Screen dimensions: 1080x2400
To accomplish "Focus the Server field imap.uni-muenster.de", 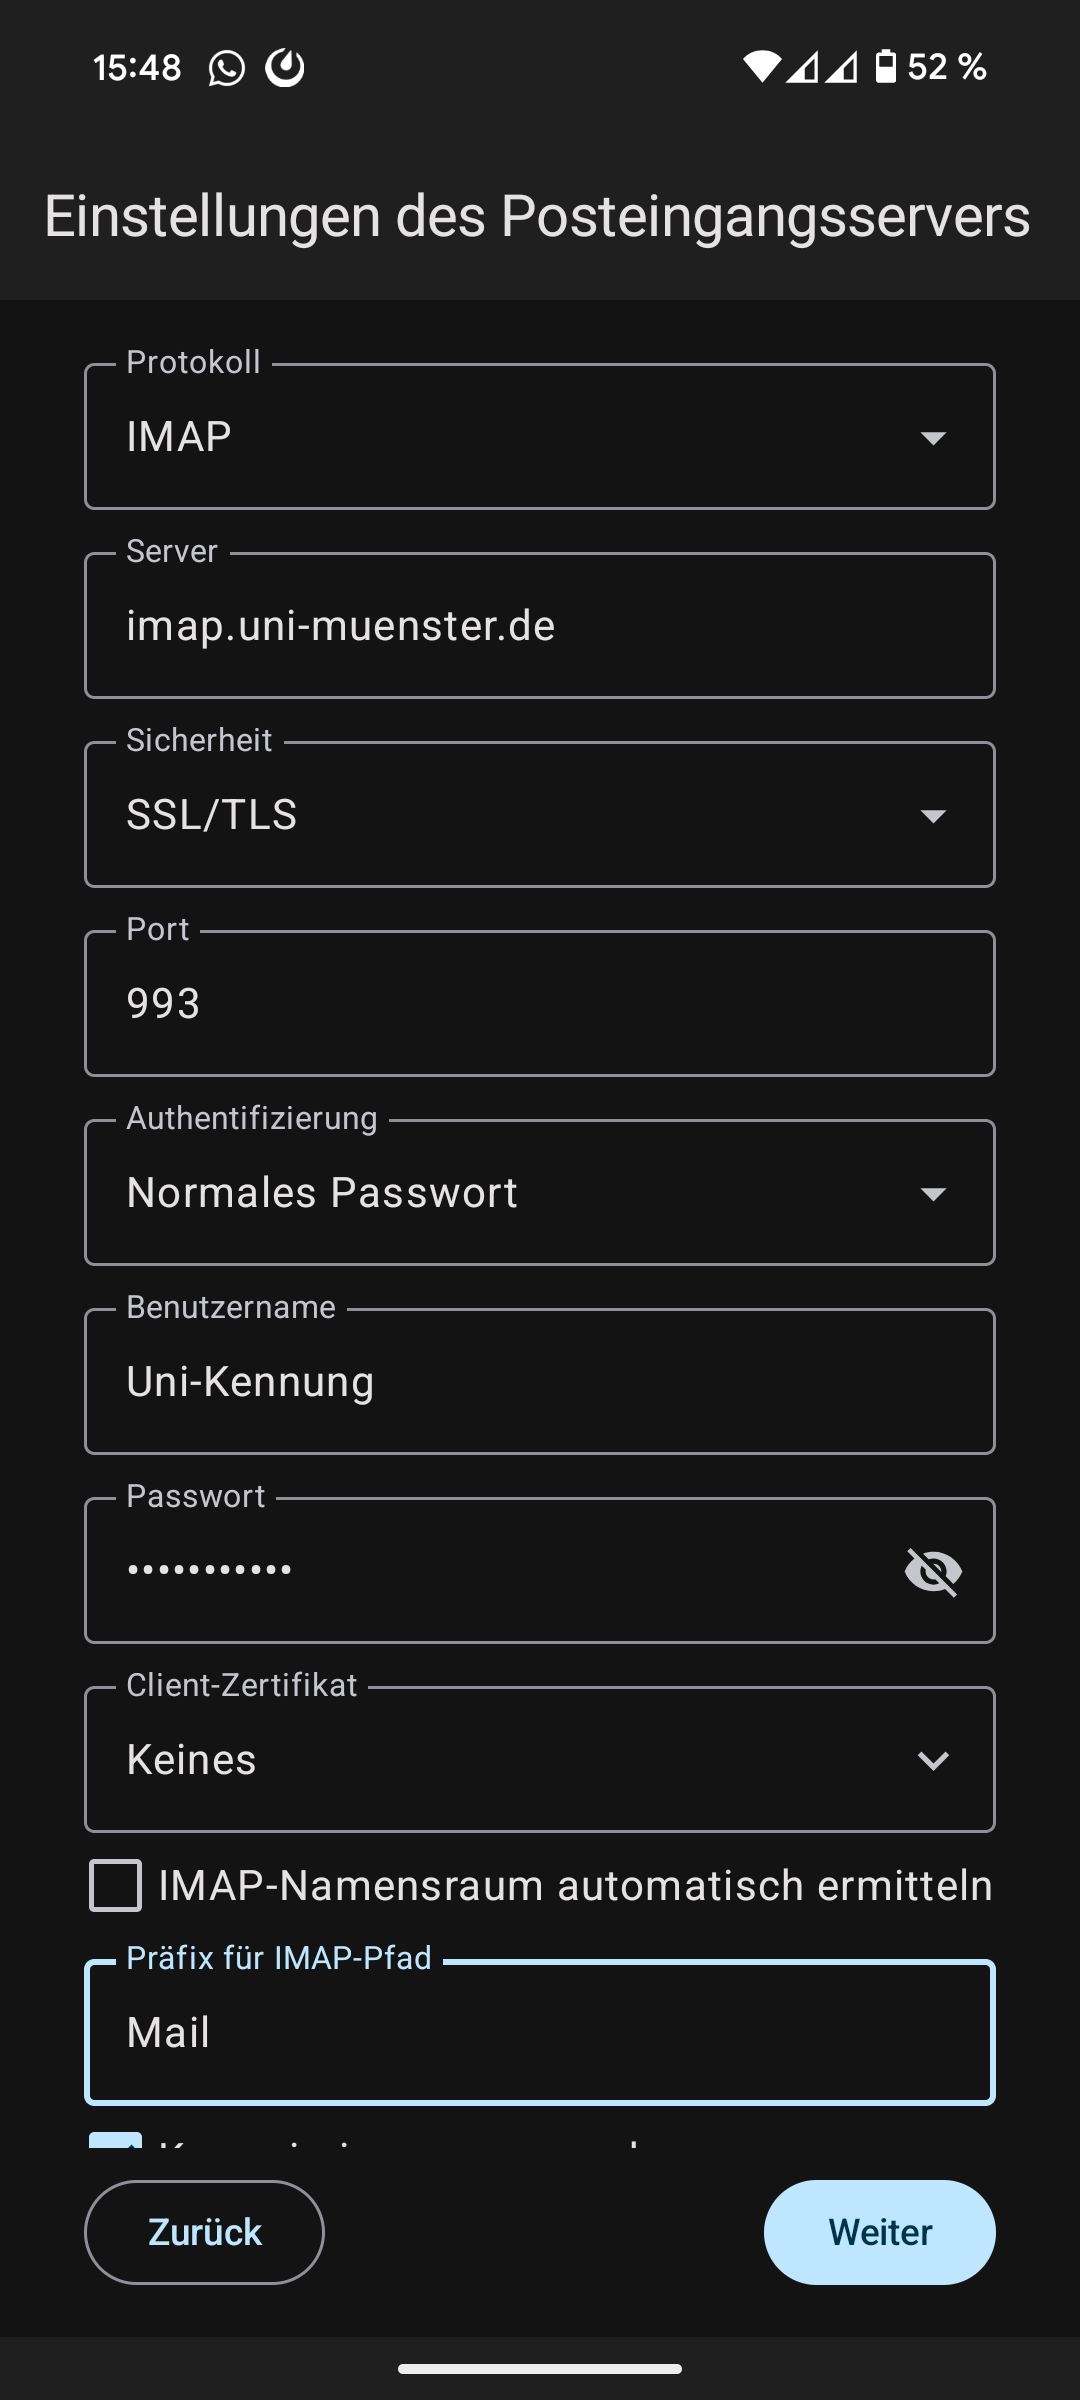I will click(540, 626).
